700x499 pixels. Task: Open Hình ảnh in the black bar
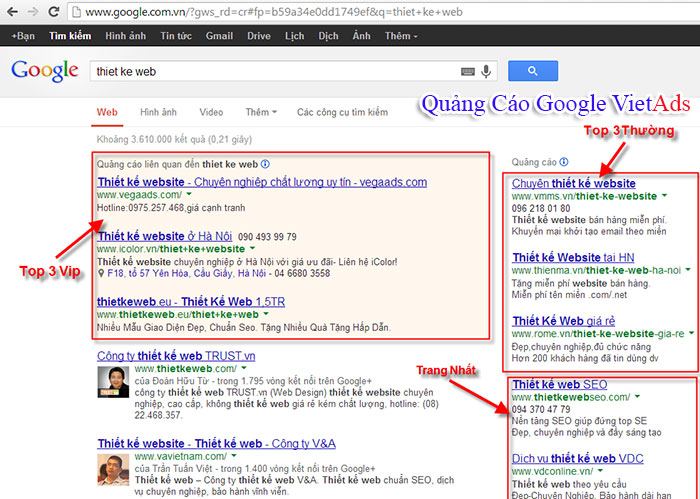click(125, 36)
